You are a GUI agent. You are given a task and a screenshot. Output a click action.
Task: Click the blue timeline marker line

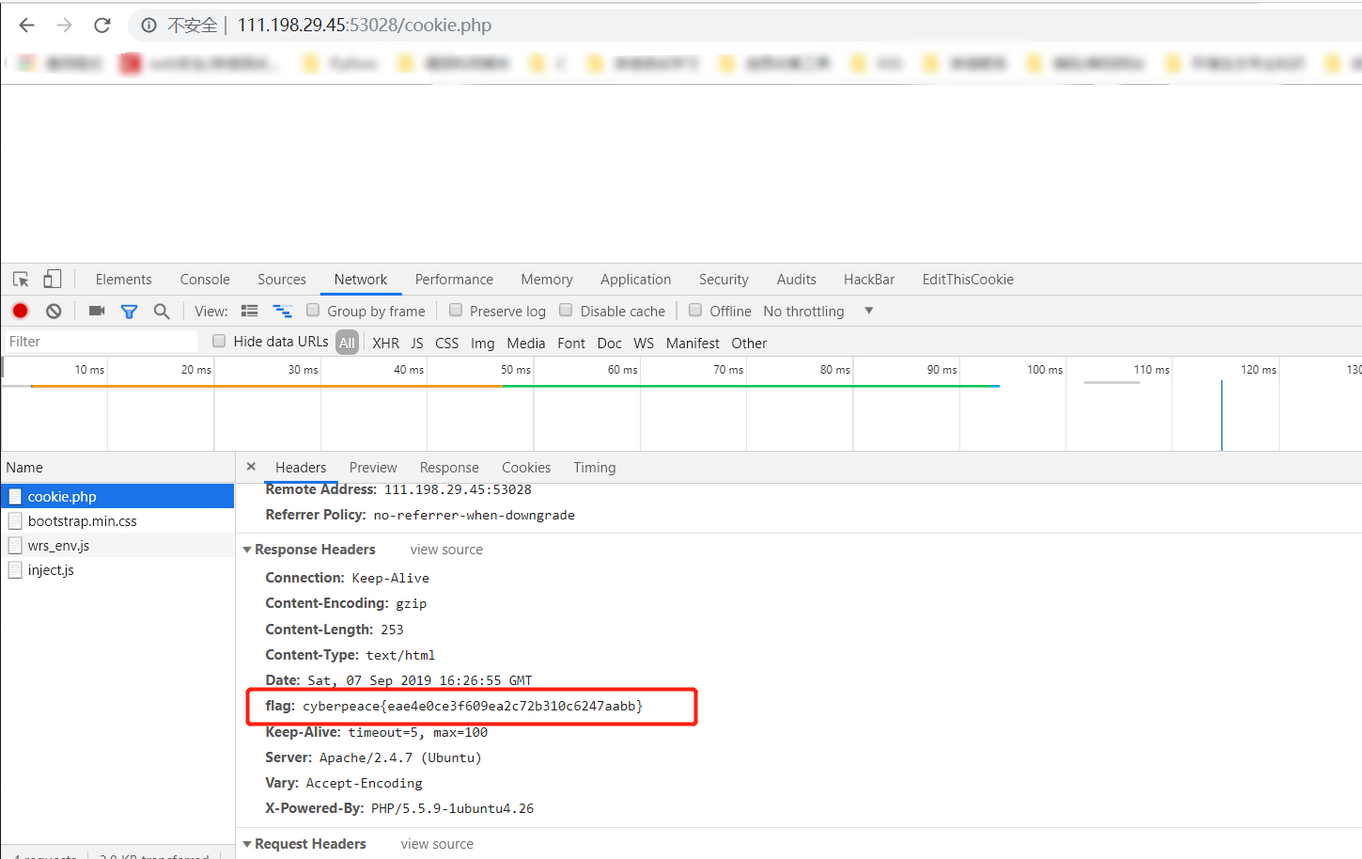click(1221, 415)
